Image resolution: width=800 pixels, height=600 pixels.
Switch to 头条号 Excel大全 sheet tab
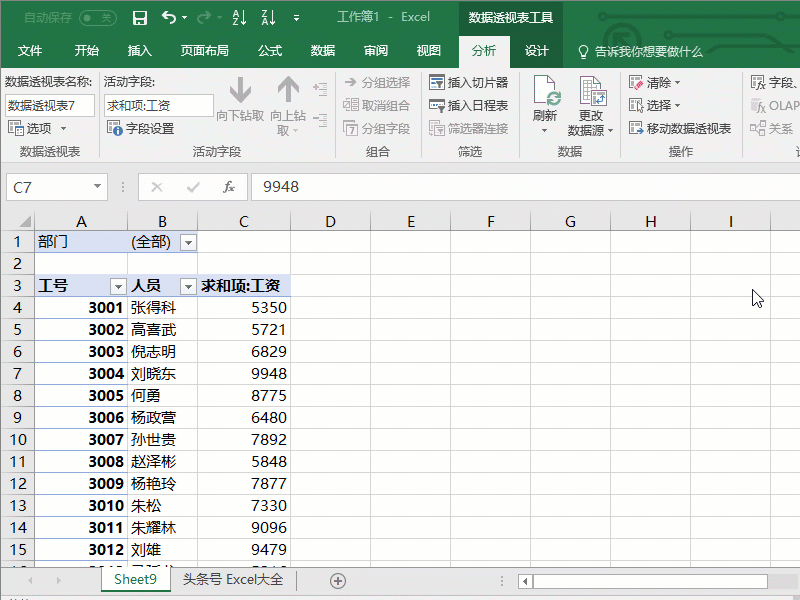coord(233,580)
